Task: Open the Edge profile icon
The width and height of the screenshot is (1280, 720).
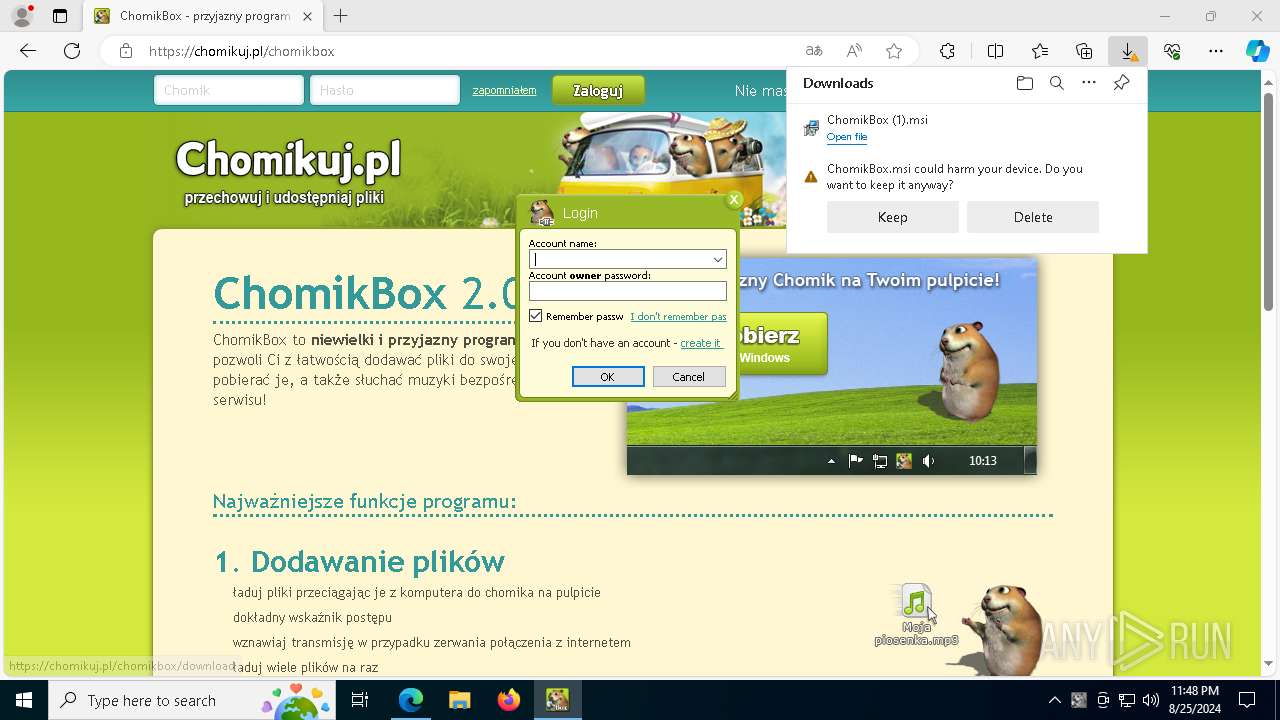Action: point(21,16)
